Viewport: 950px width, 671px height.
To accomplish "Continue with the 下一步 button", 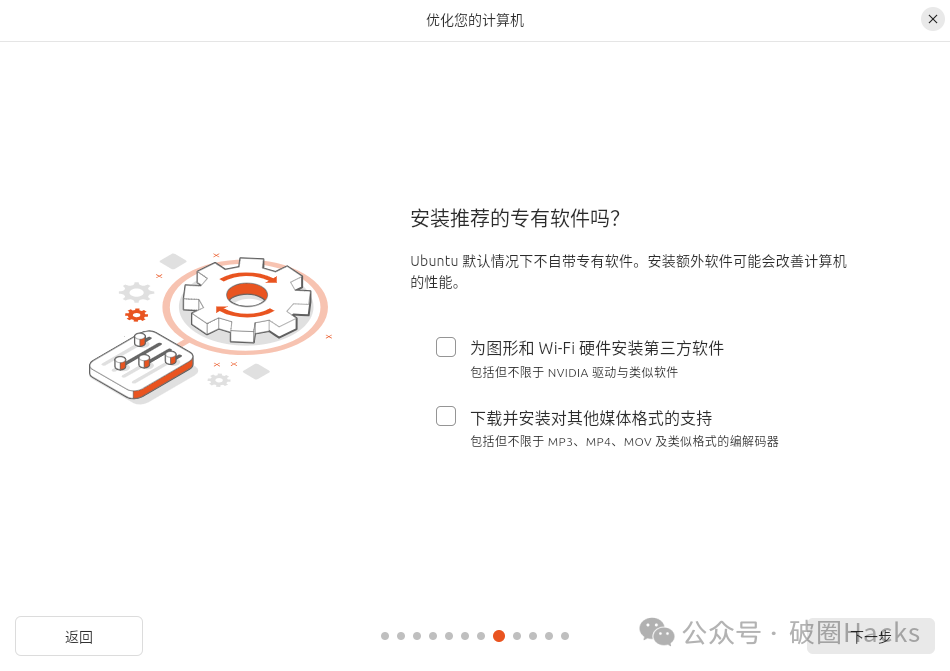I will coord(871,636).
